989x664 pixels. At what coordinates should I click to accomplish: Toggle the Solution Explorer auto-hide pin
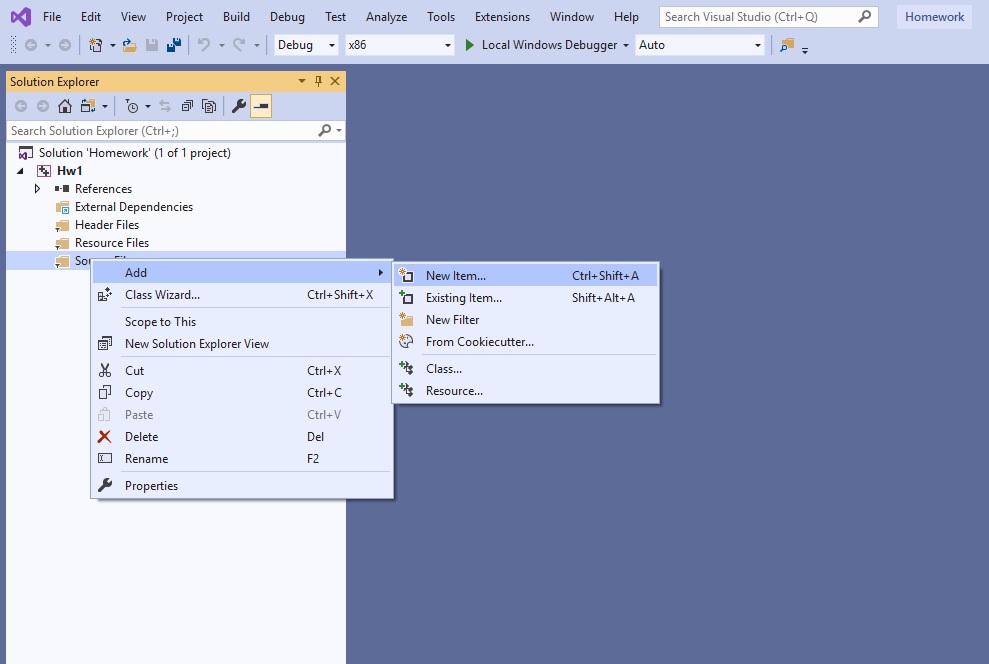point(319,81)
